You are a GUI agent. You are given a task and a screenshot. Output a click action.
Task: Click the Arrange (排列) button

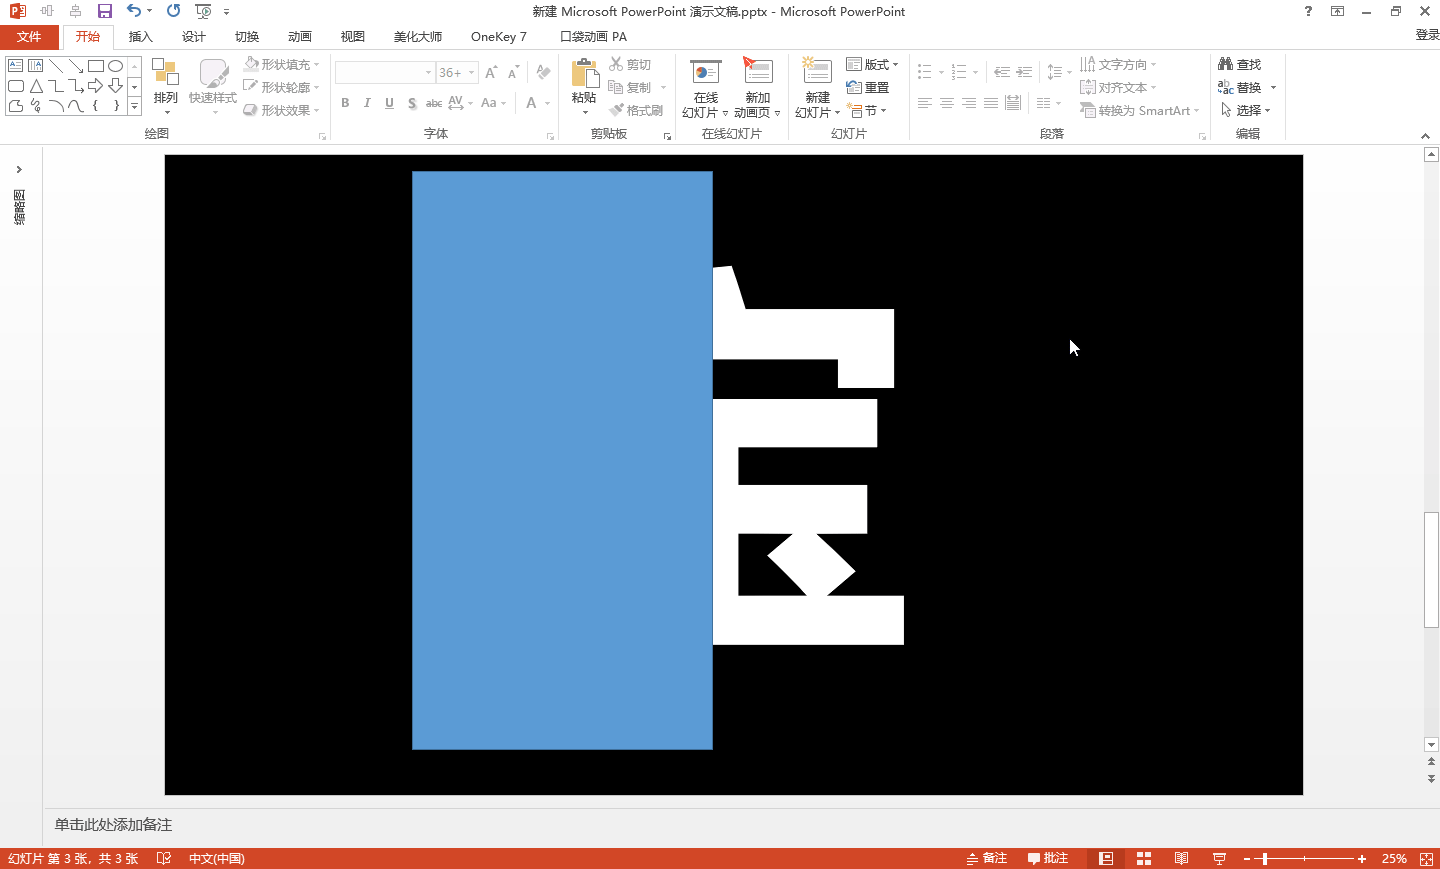click(166, 86)
